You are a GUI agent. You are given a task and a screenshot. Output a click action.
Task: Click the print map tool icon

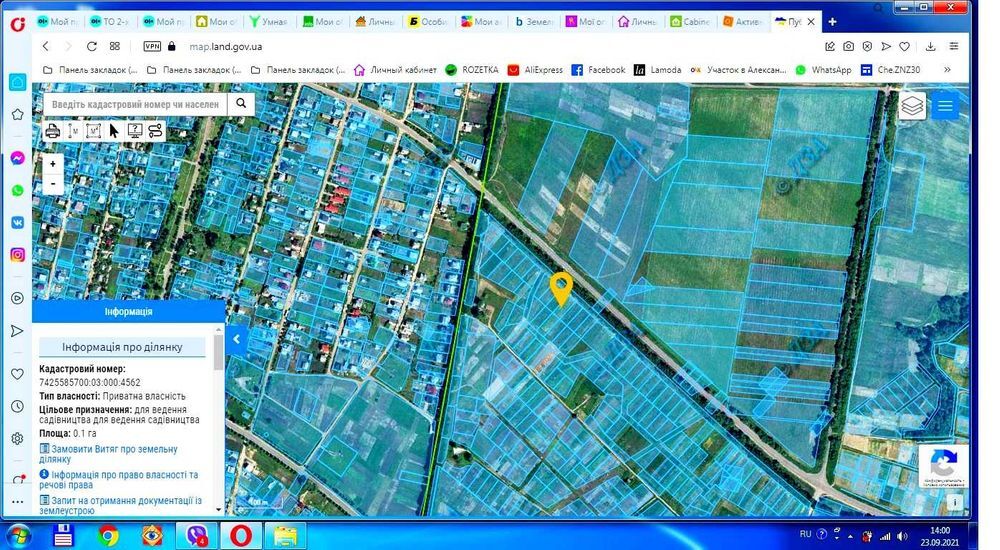point(53,130)
